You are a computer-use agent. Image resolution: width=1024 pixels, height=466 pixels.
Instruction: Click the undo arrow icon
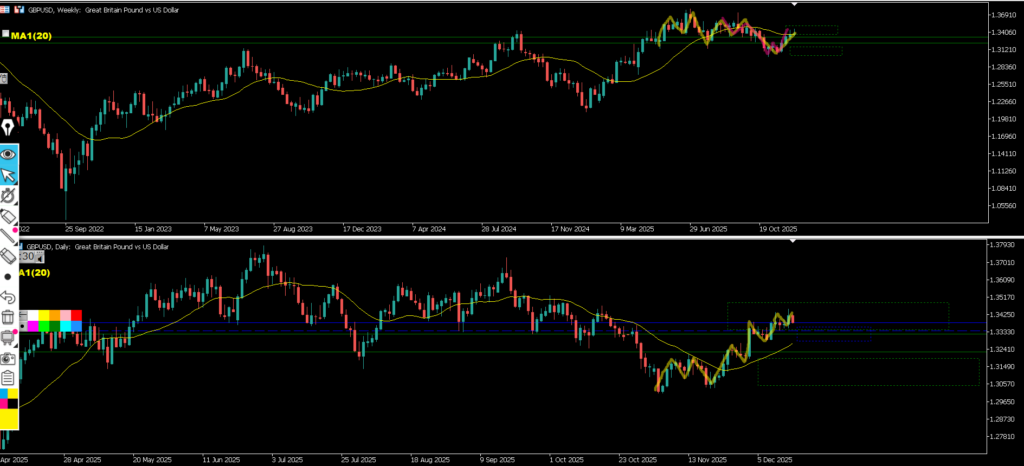click(8, 297)
